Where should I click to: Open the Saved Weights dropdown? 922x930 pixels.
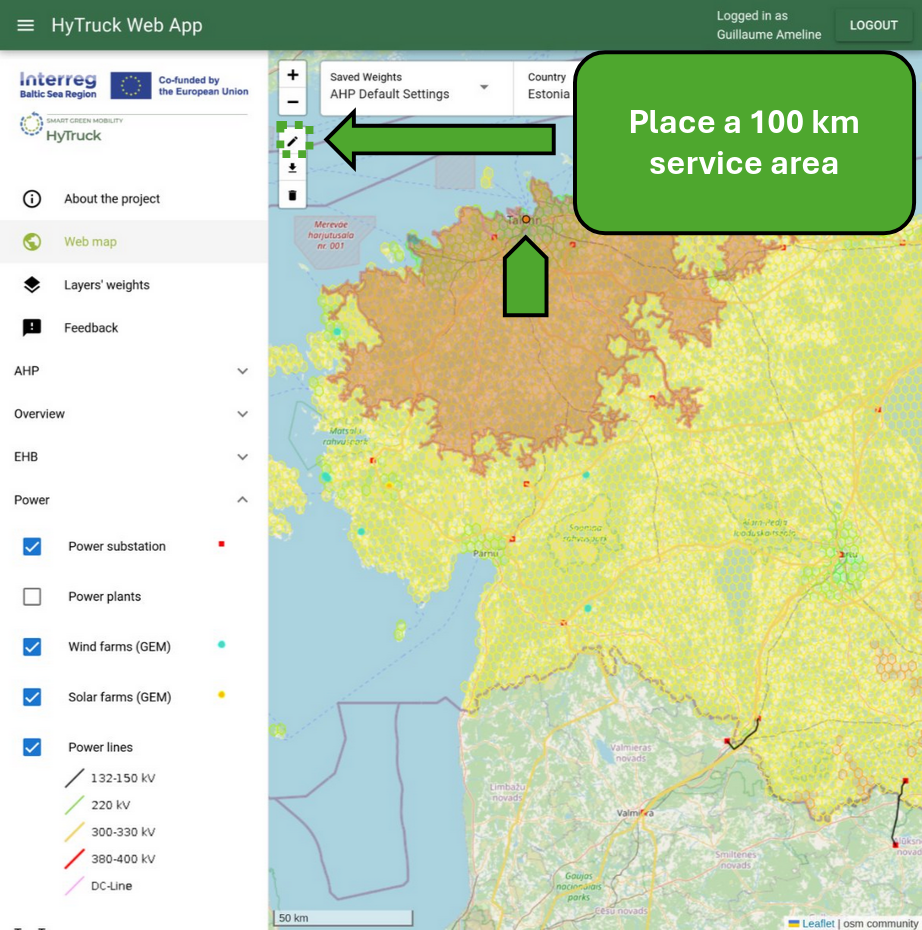(x=416, y=88)
